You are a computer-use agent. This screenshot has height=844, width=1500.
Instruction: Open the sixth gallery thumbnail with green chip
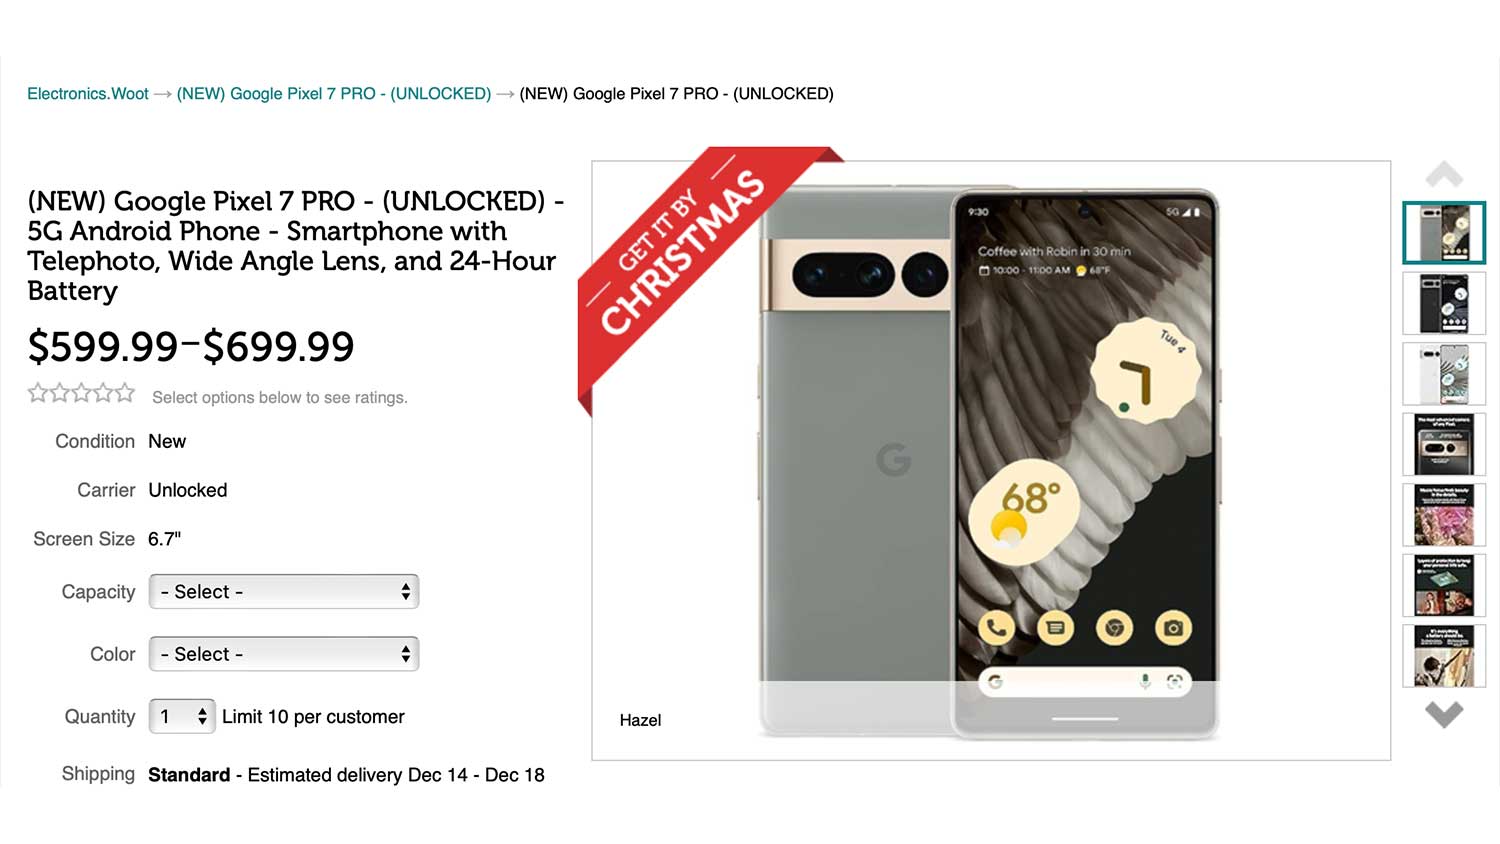(1444, 585)
